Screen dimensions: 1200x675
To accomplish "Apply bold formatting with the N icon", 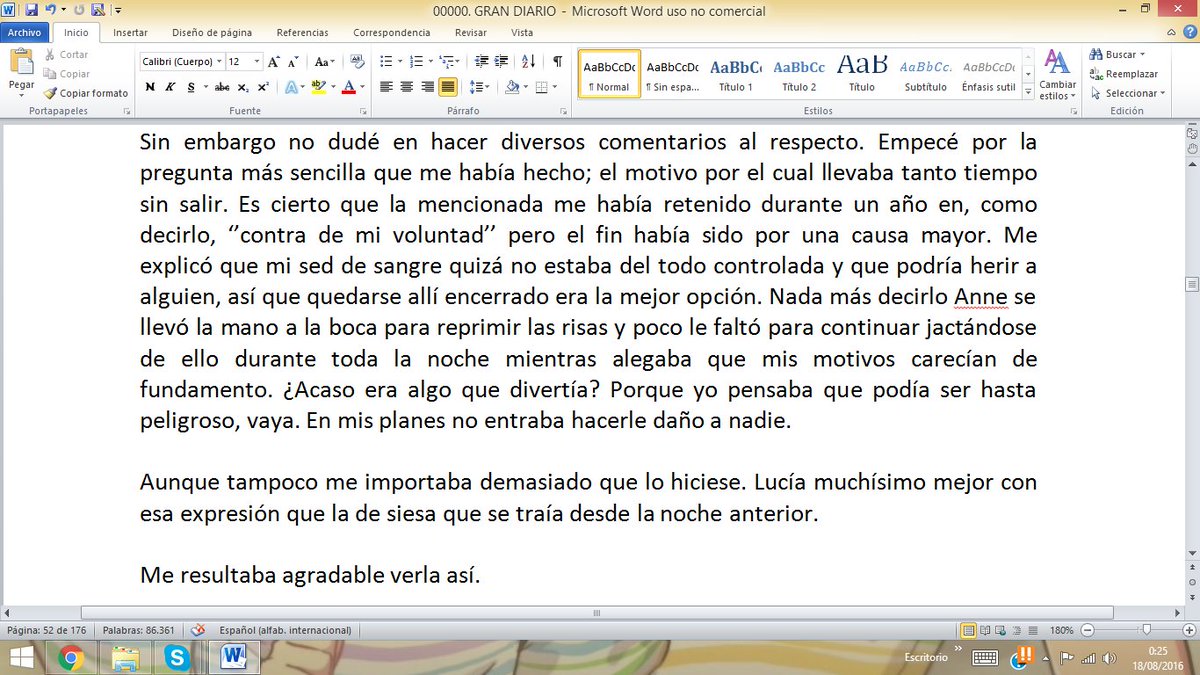I will [148, 86].
